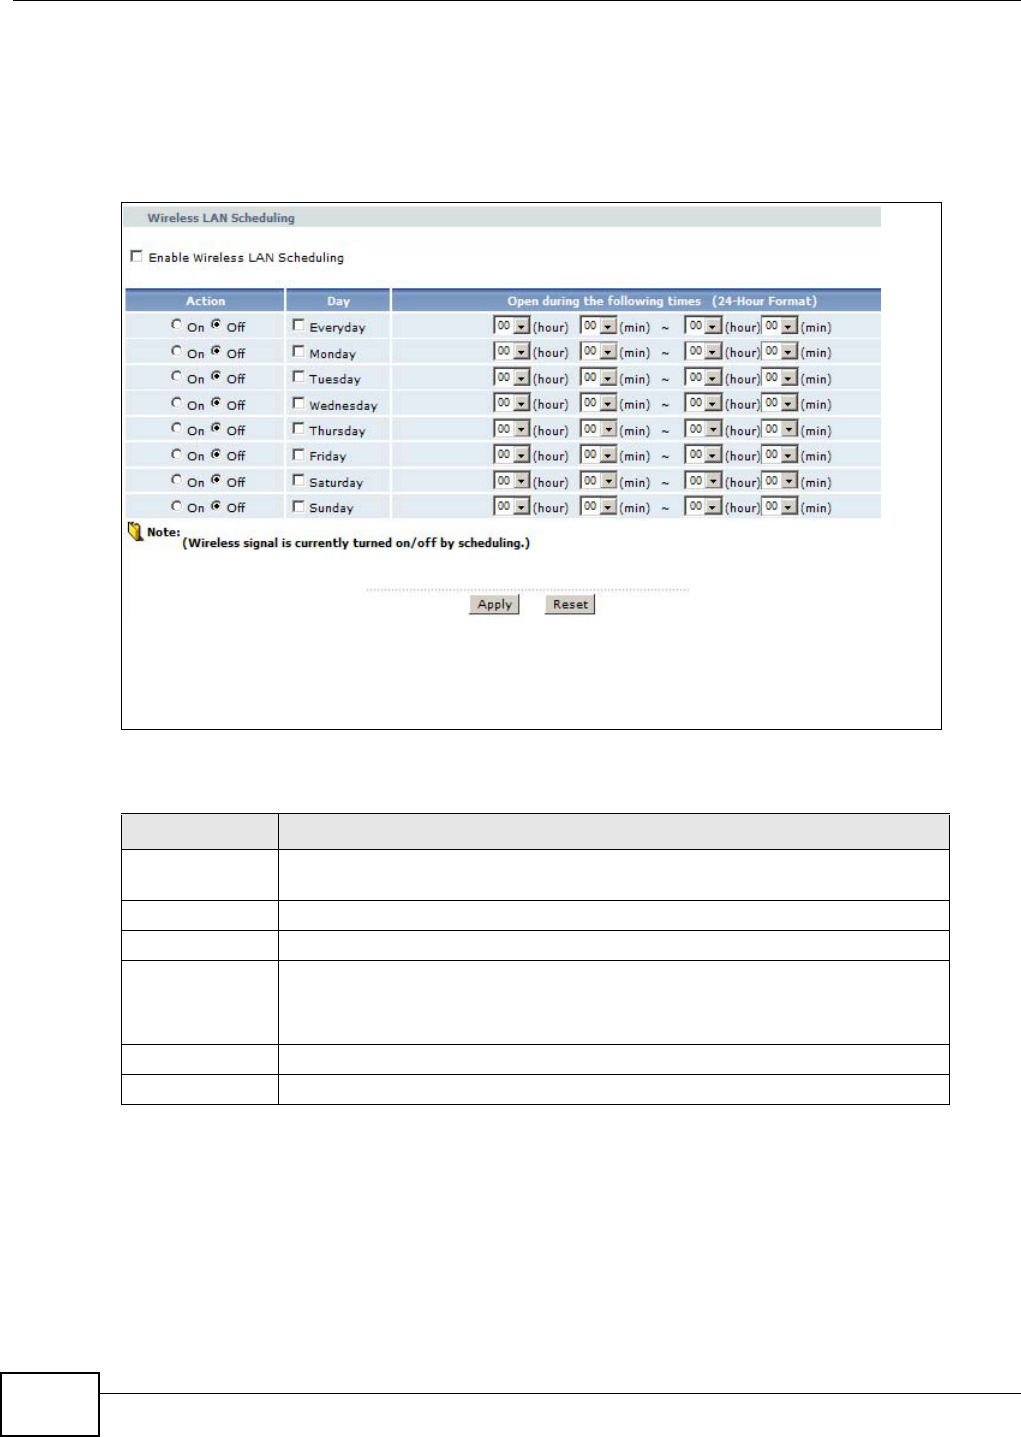Screen dimensions: 1021x1437
Task: Open Saturday start minute dropdown
Action: [x=598, y=482]
